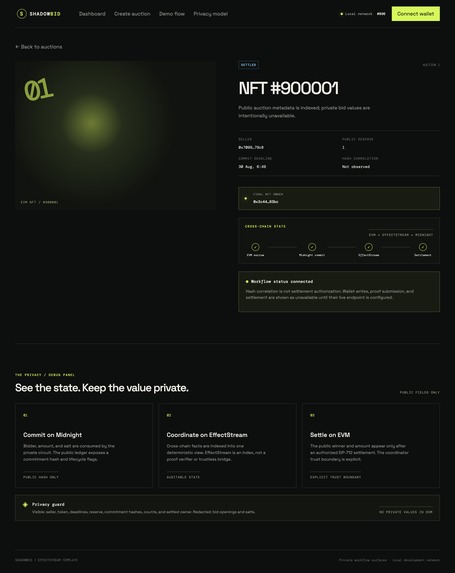Click the Settlement checkmark icon
455x573 pixels.
point(422,247)
